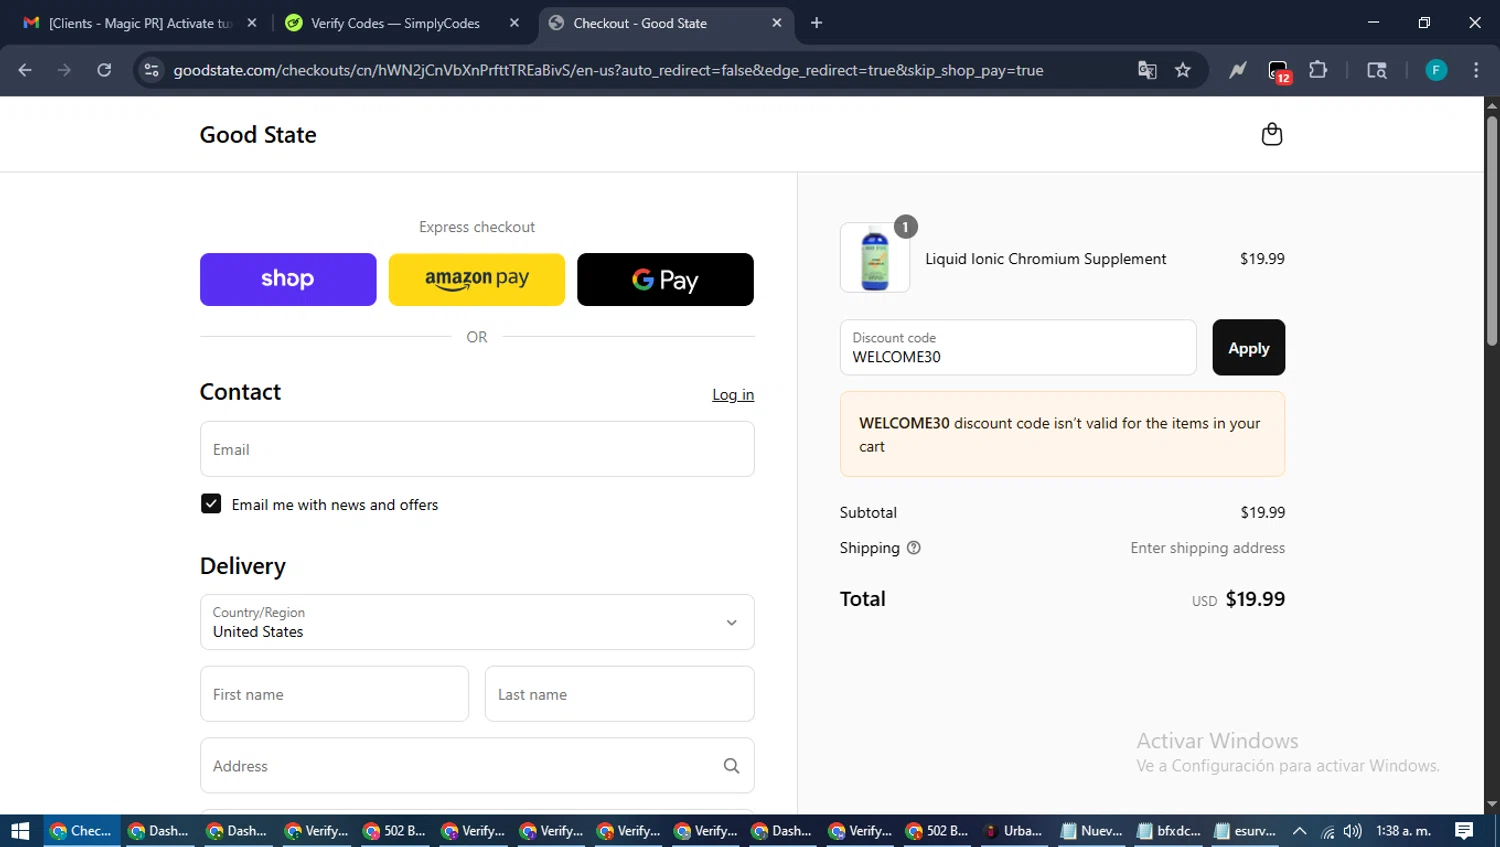The image size is (1500, 847).
Task: Switch to the Gmail Clients Magic PR tab
Action: (139, 23)
